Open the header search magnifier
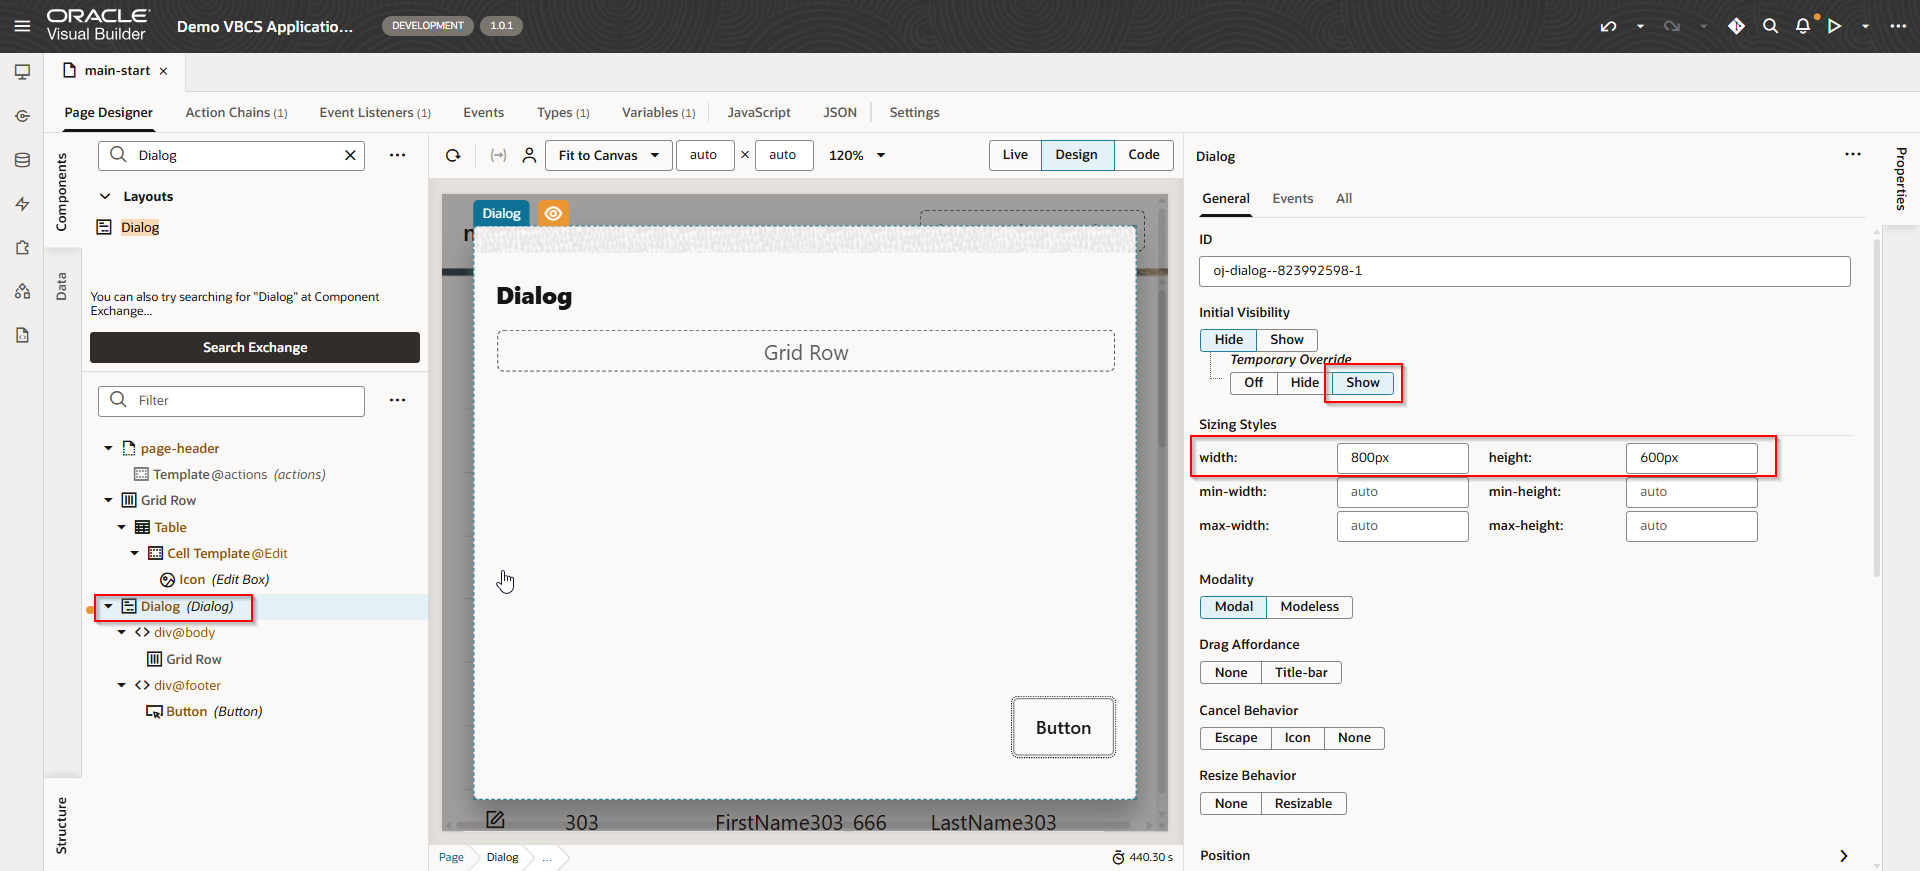The height and width of the screenshot is (871, 1920). pos(1770,26)
